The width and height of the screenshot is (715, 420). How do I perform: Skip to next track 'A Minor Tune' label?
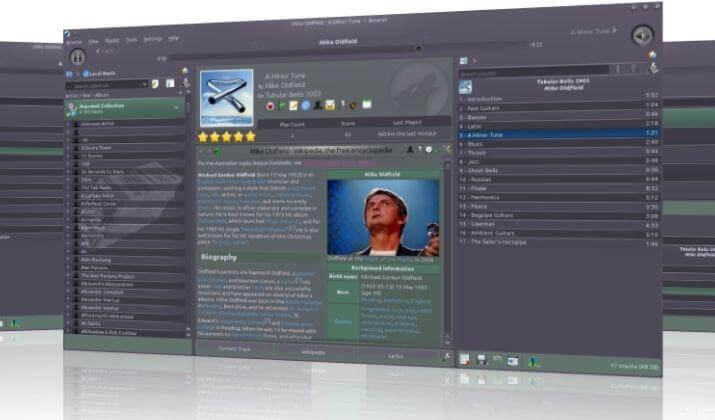[x=594, y=31]
